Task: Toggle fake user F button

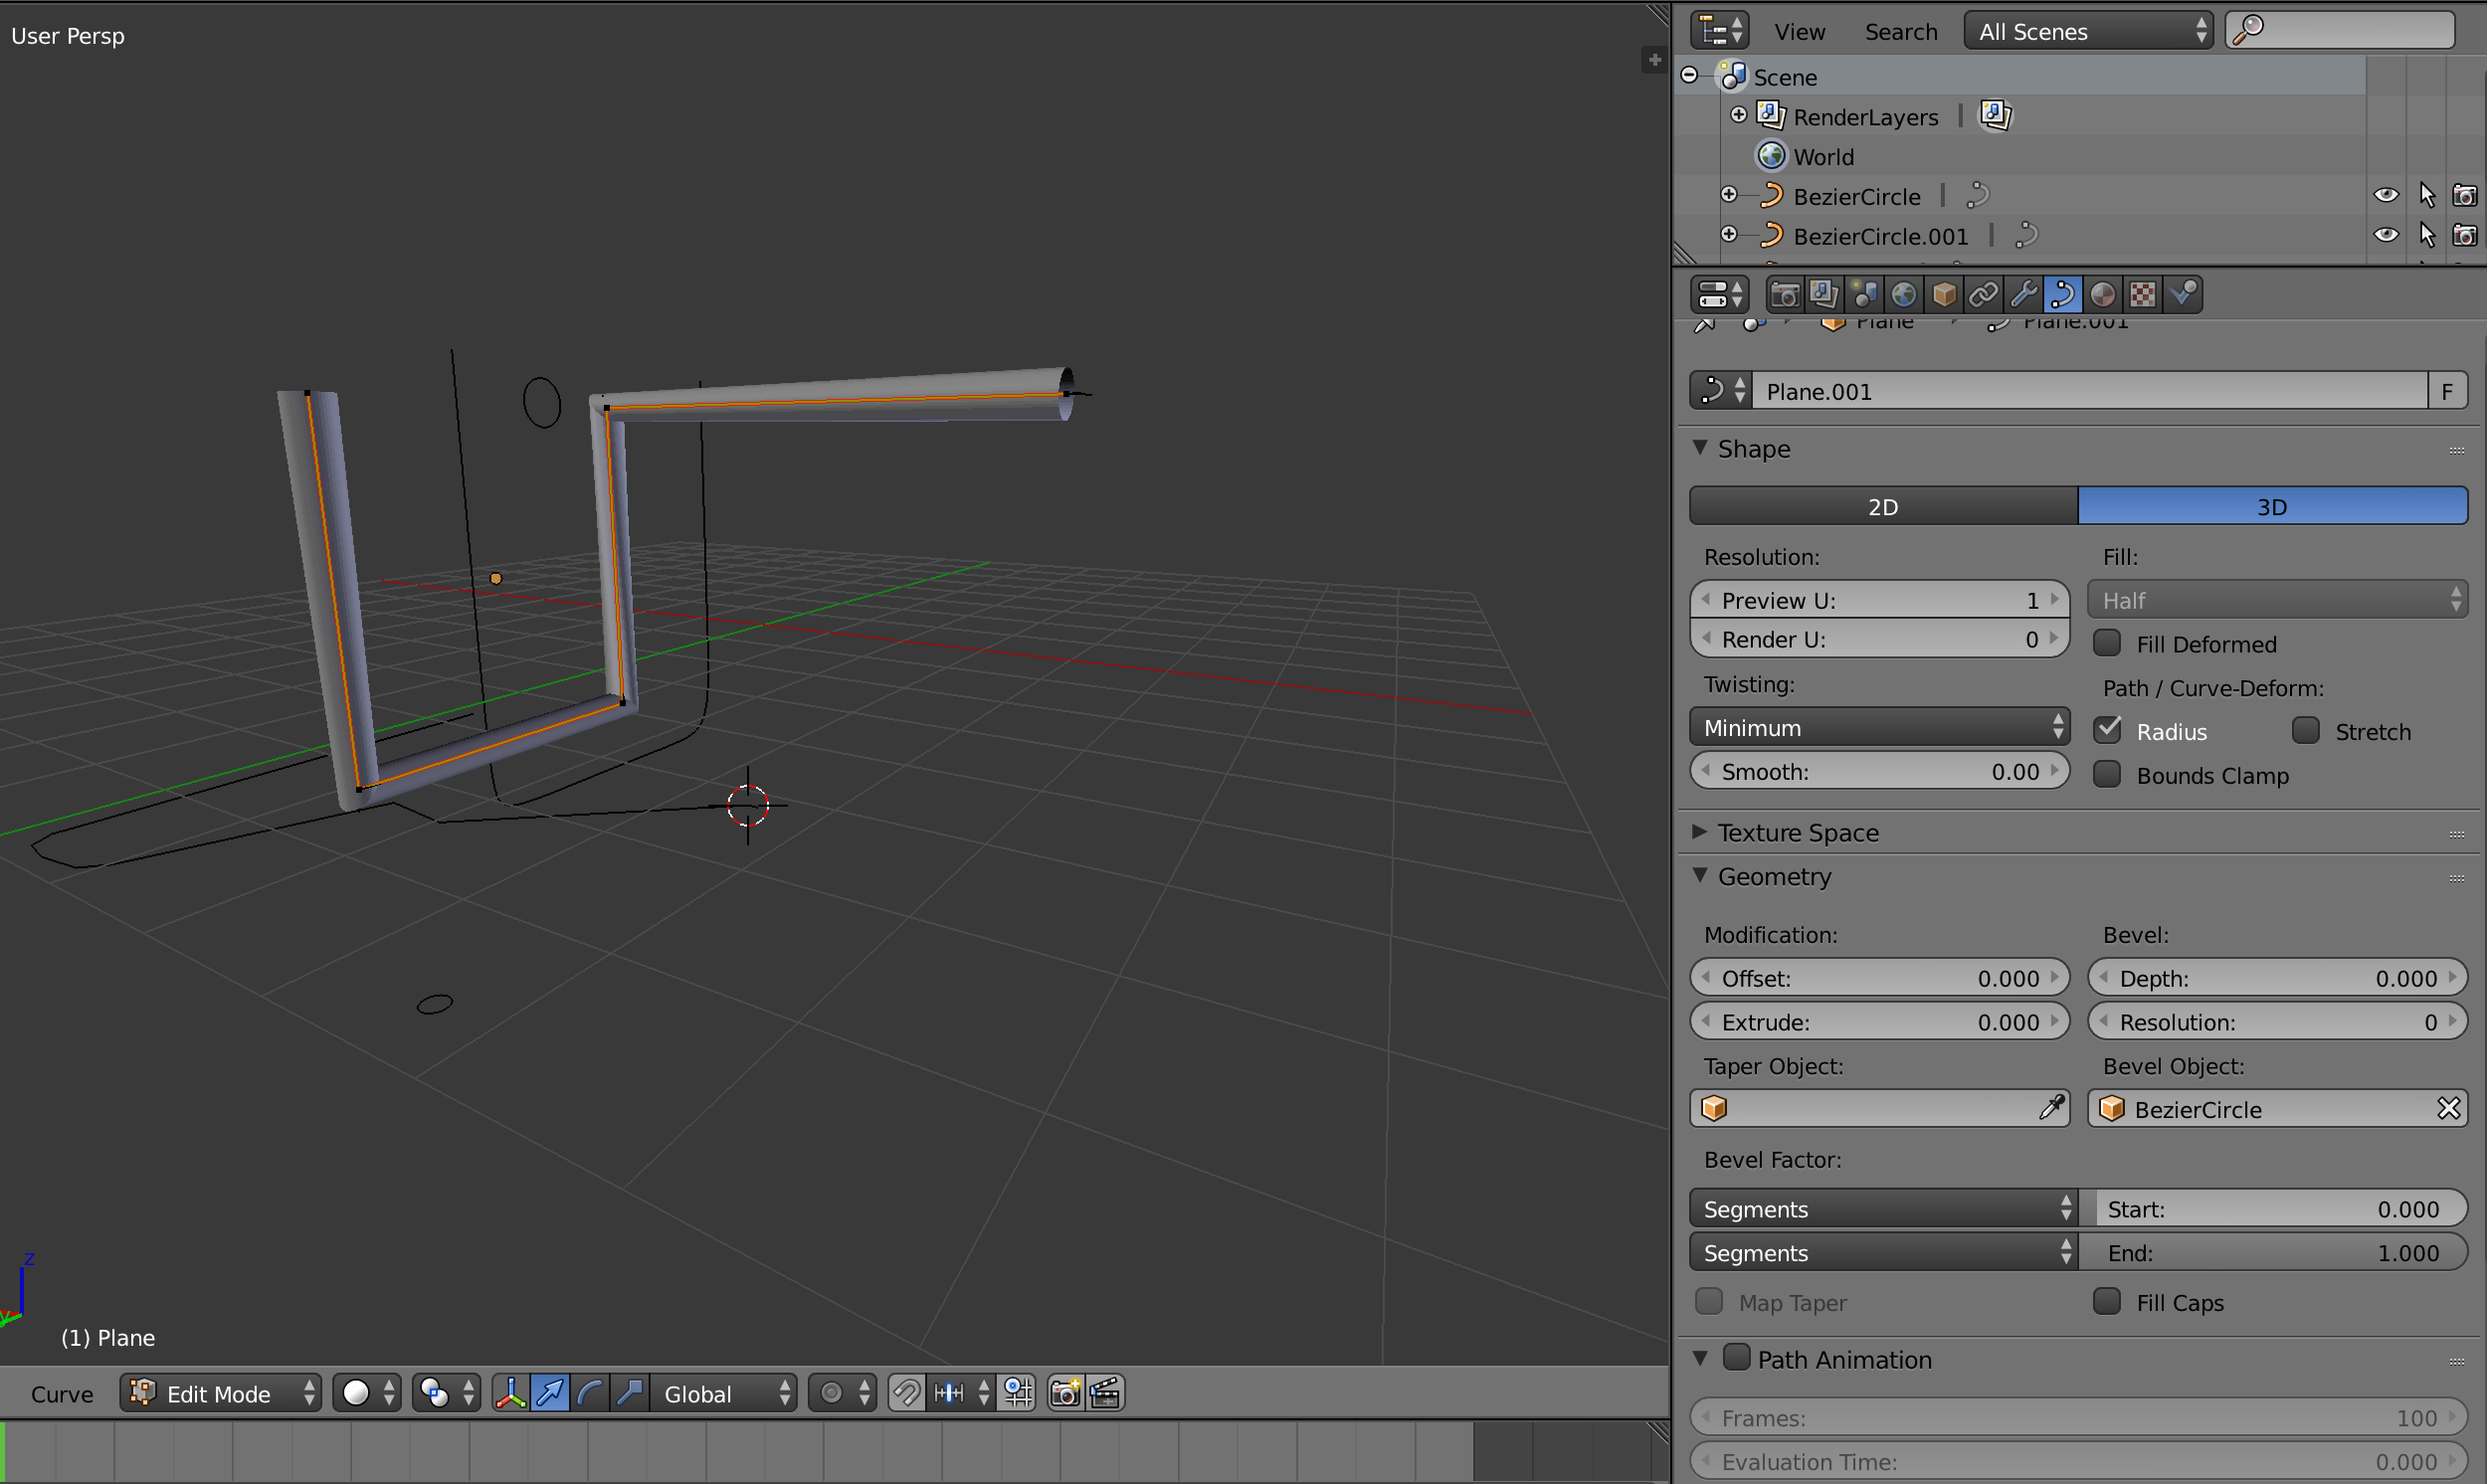Action: pyautogui.click(x=2447, y=391)
